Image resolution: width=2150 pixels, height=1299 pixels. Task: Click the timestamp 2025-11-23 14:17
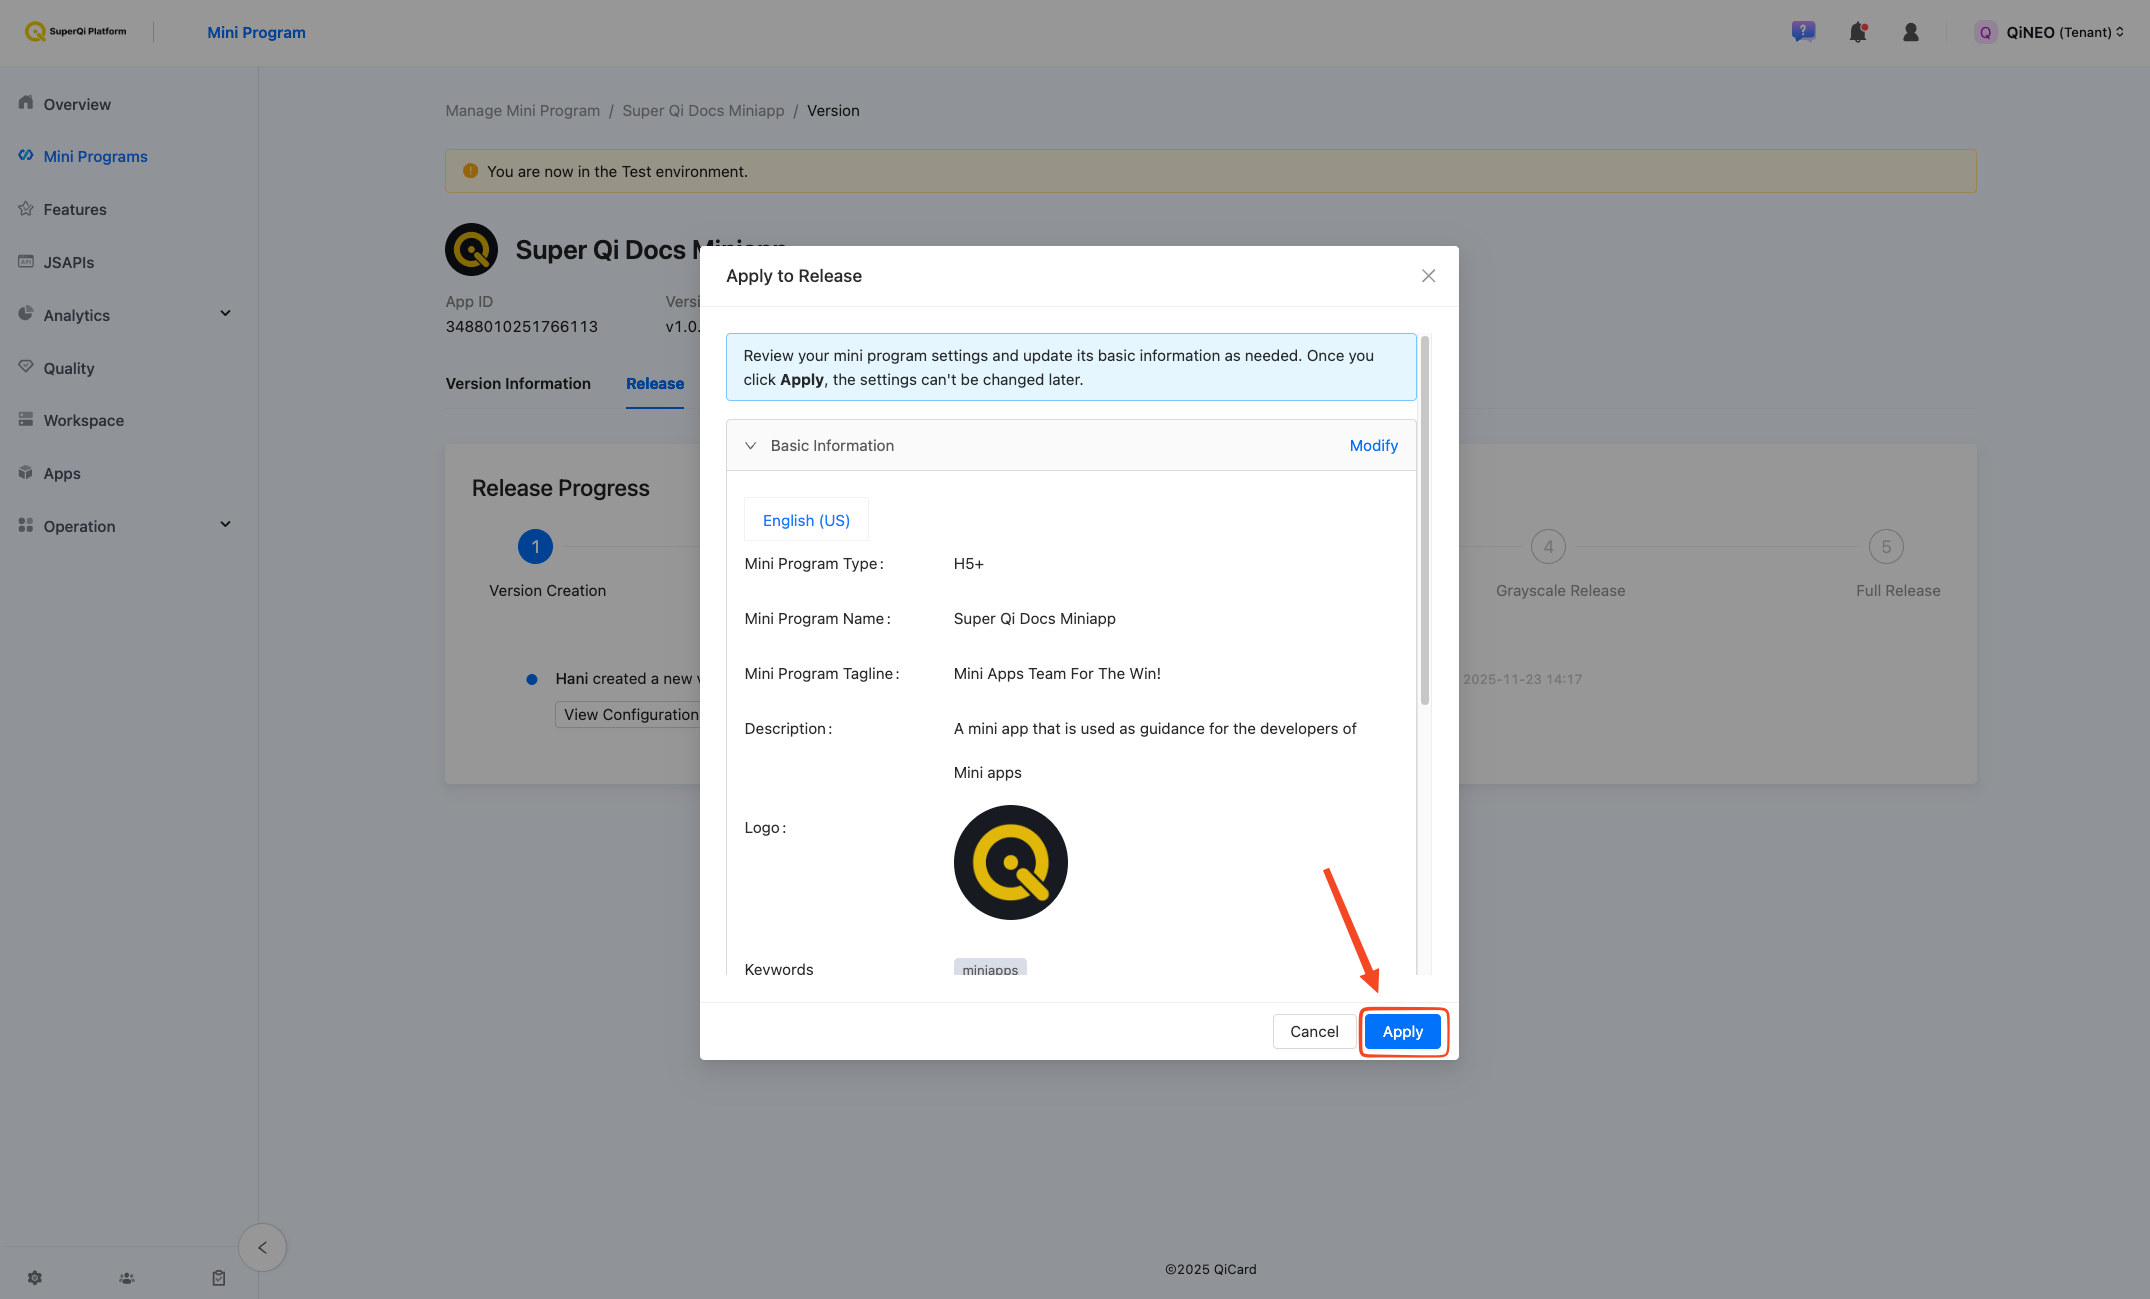pyautogui.click(x=1522, y=679)
